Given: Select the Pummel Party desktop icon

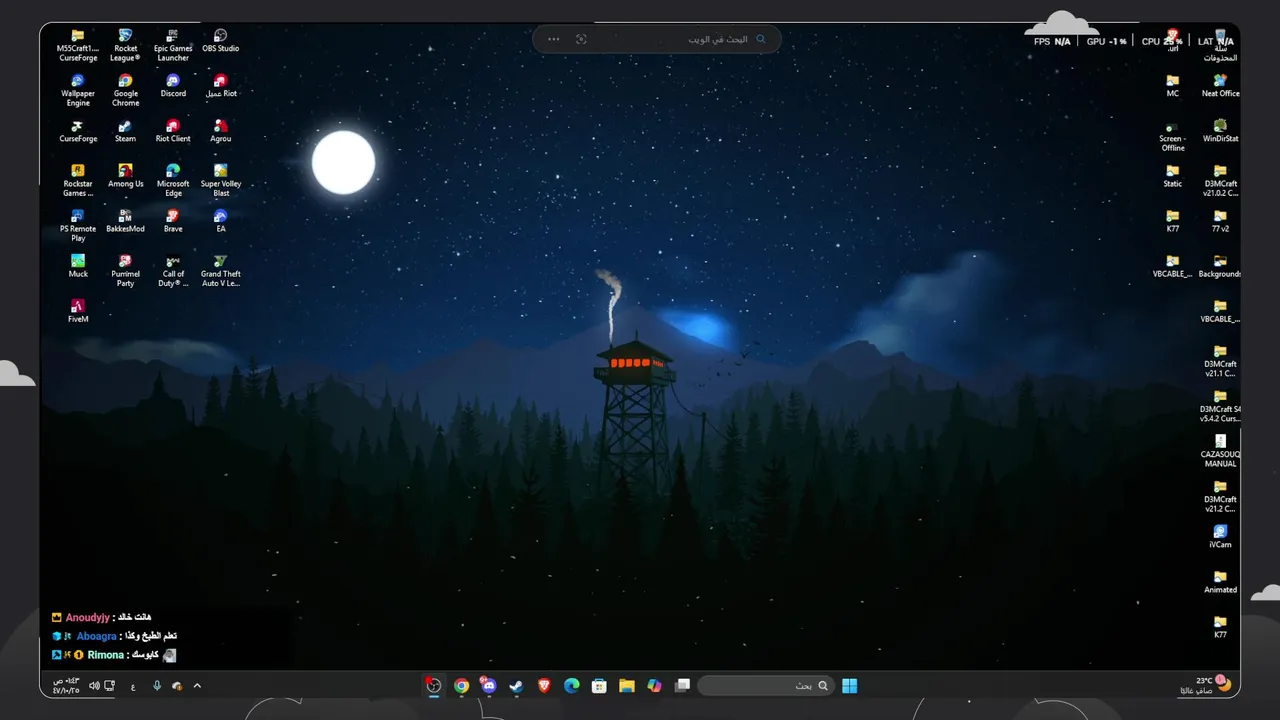Looking at the screenshot, I should point(125,271).
